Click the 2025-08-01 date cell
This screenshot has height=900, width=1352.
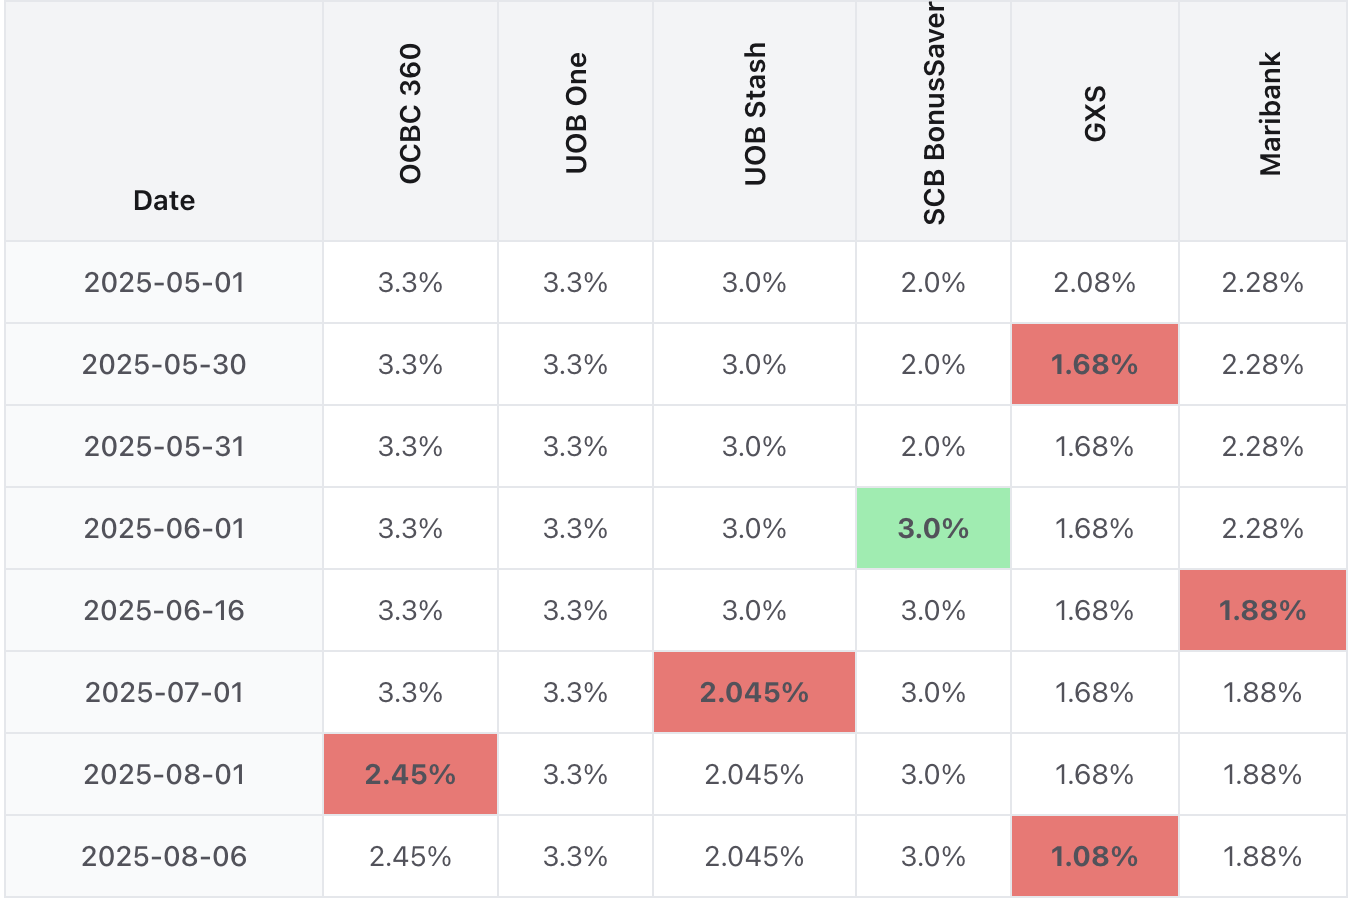tap(164, 775)
